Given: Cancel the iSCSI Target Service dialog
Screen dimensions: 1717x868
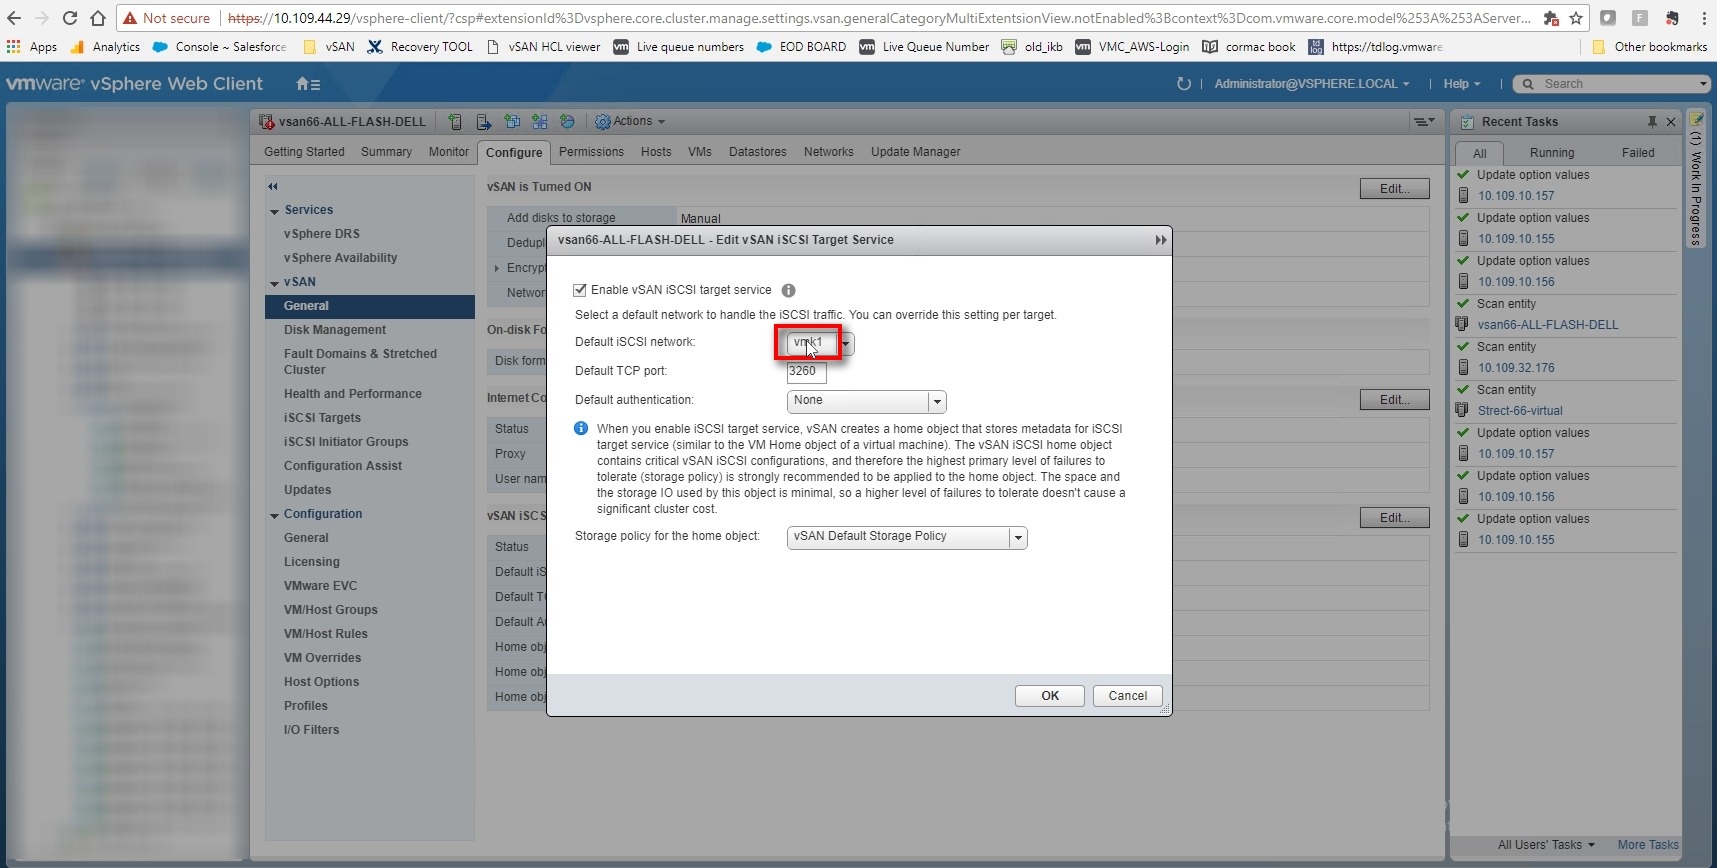Looking at the screenshot, I should coord(1127,696).
